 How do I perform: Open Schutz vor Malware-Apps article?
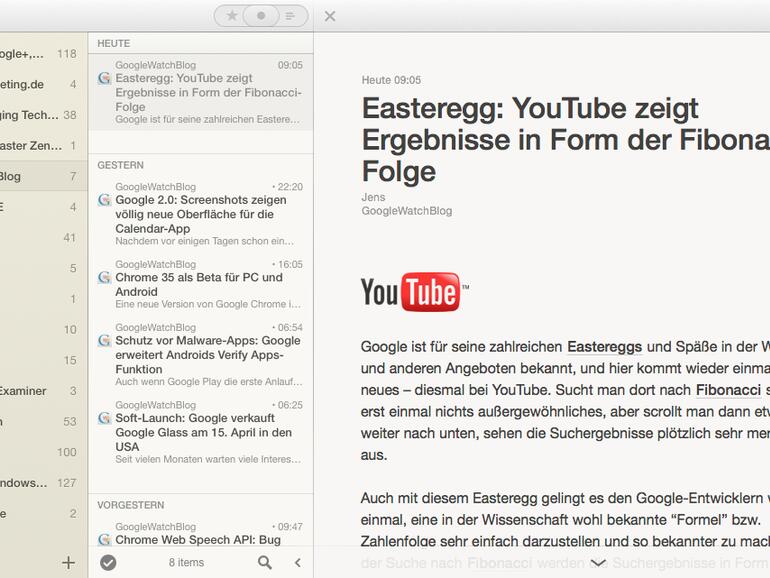point(201,355)
